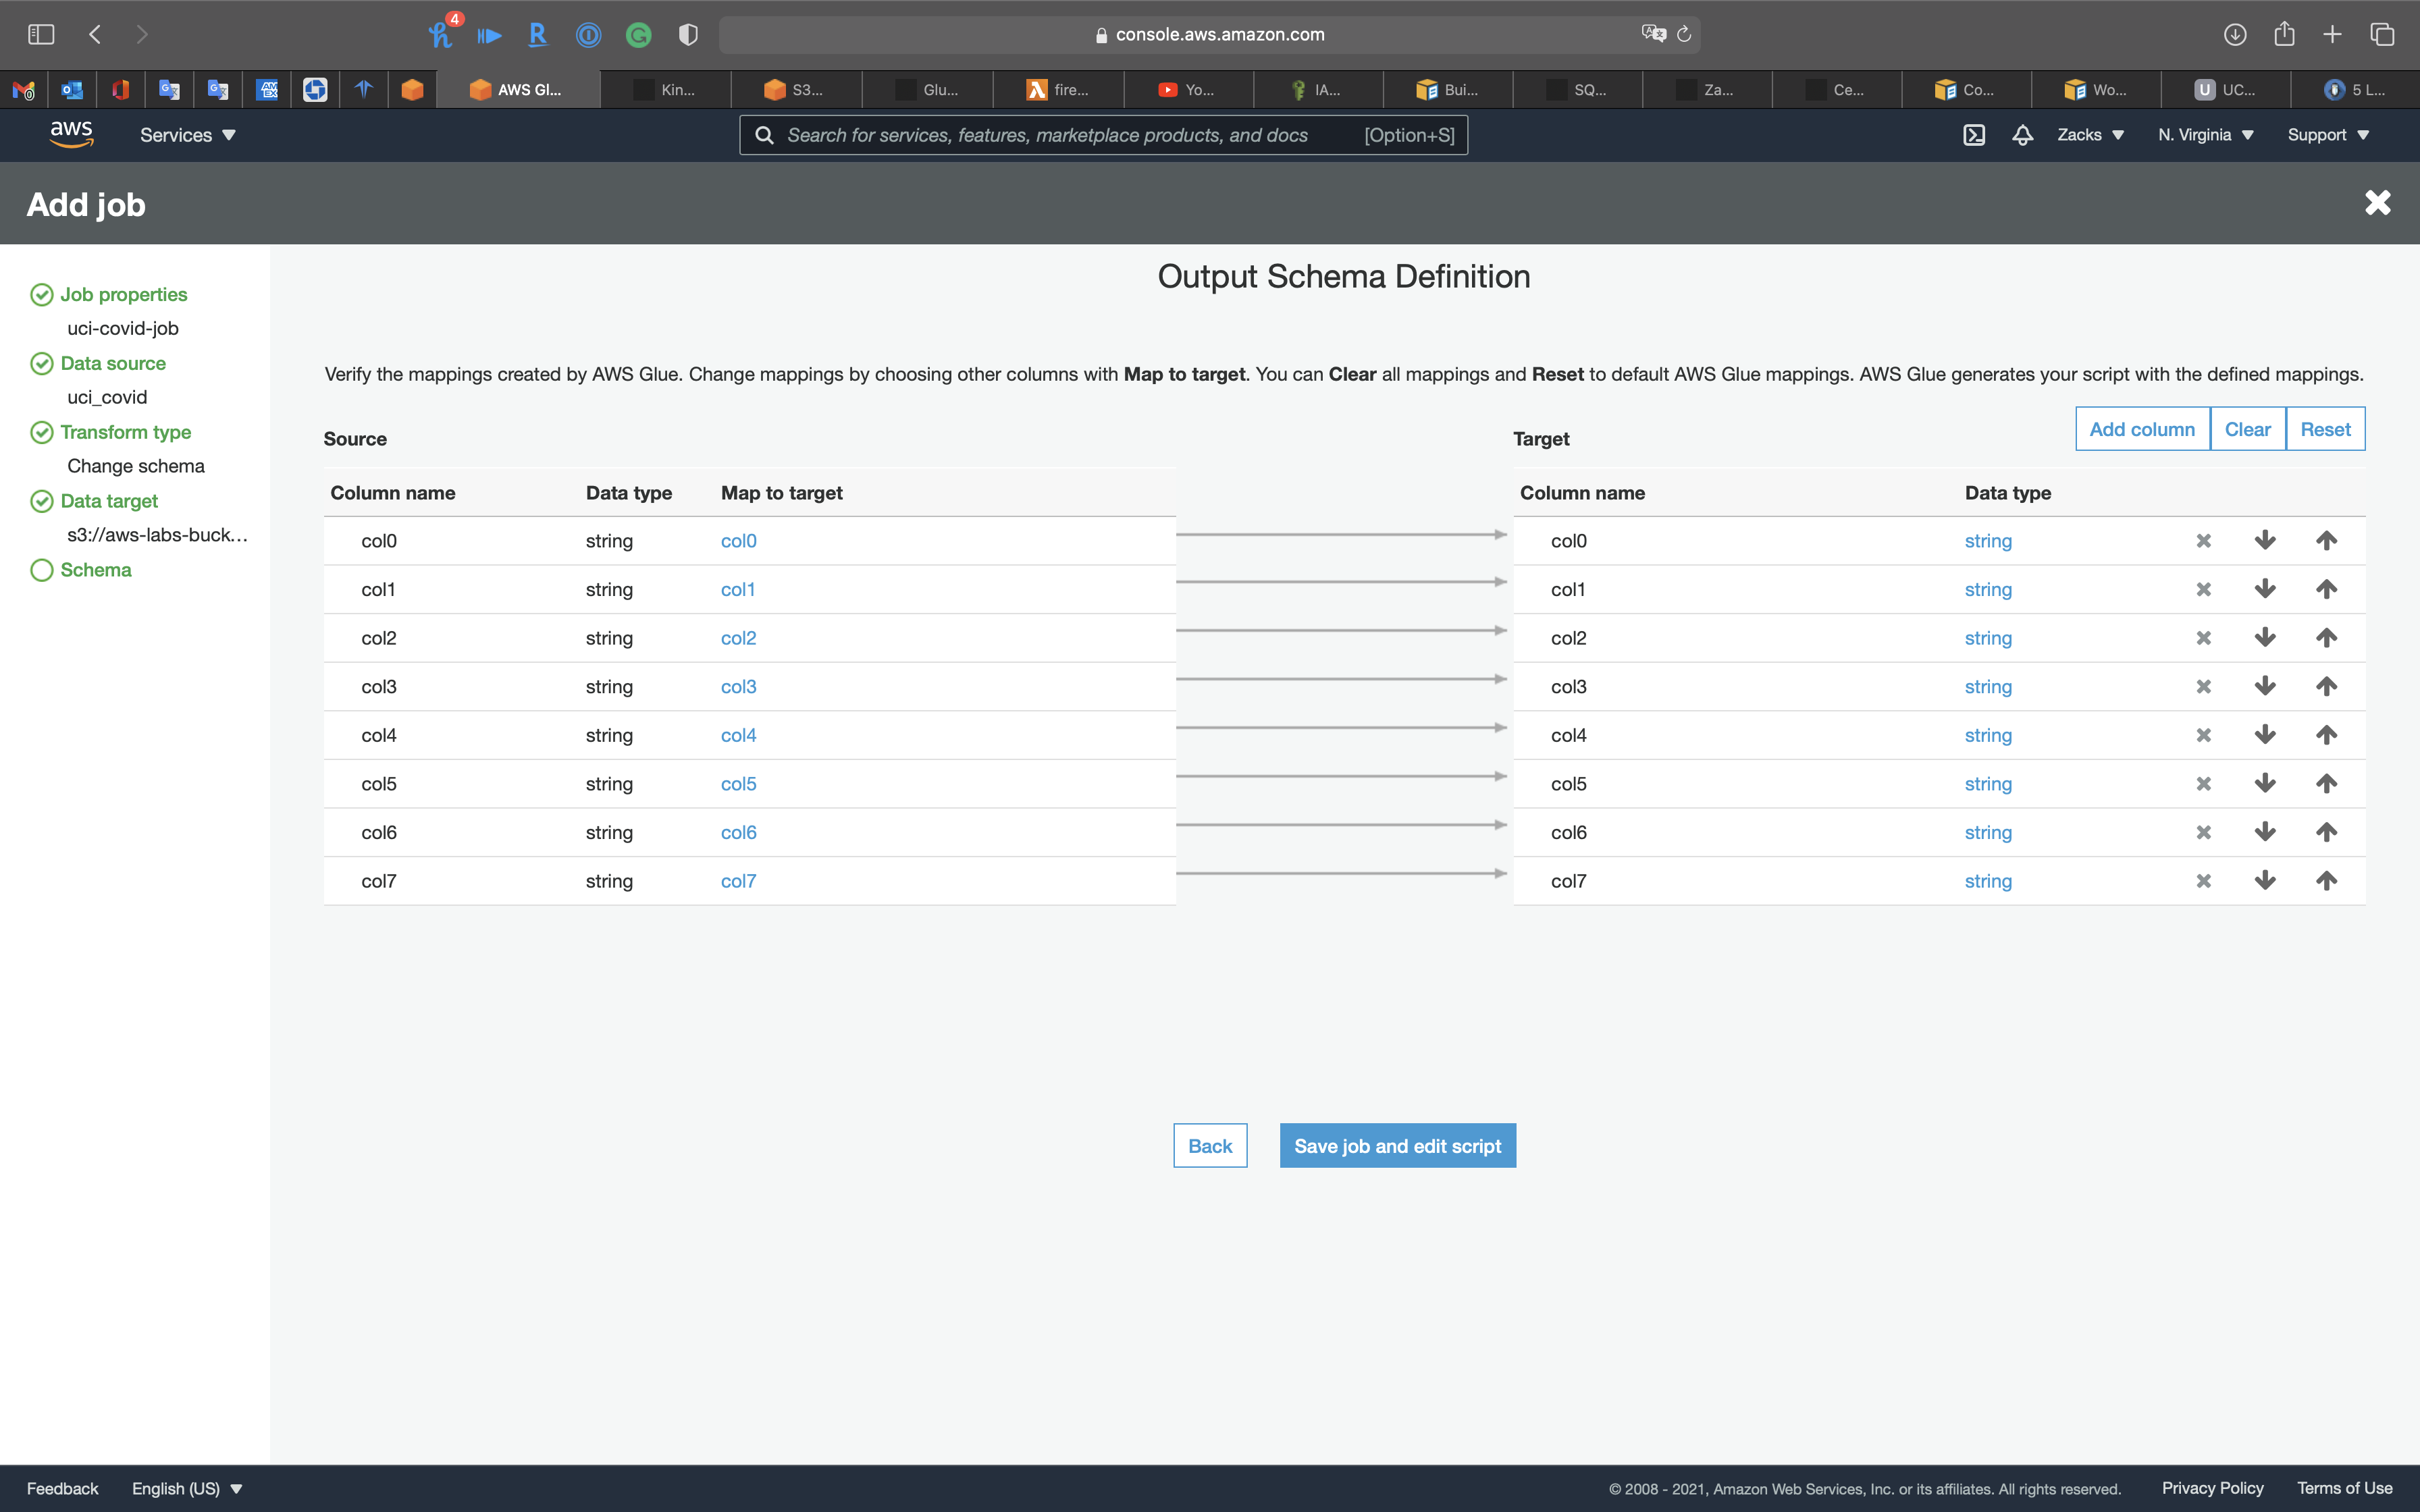Remove the col0 target column
The image size is (2420, 1512).
pos(2203,541)
